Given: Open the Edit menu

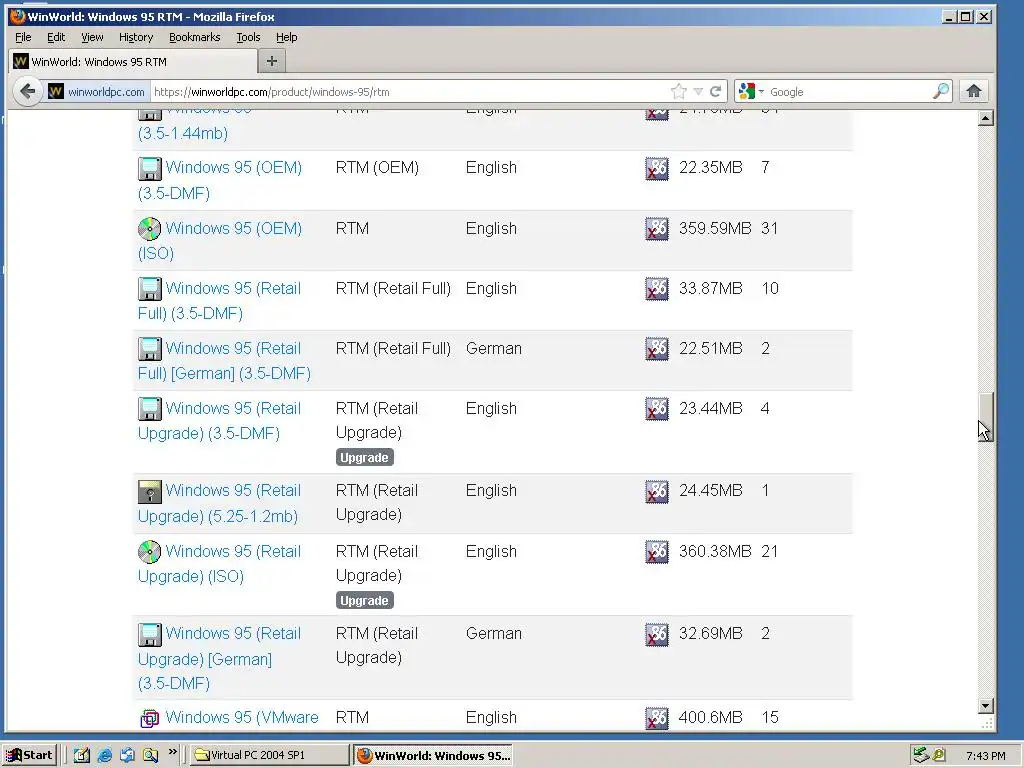Looking at the screenshot, I should point(56,37).
